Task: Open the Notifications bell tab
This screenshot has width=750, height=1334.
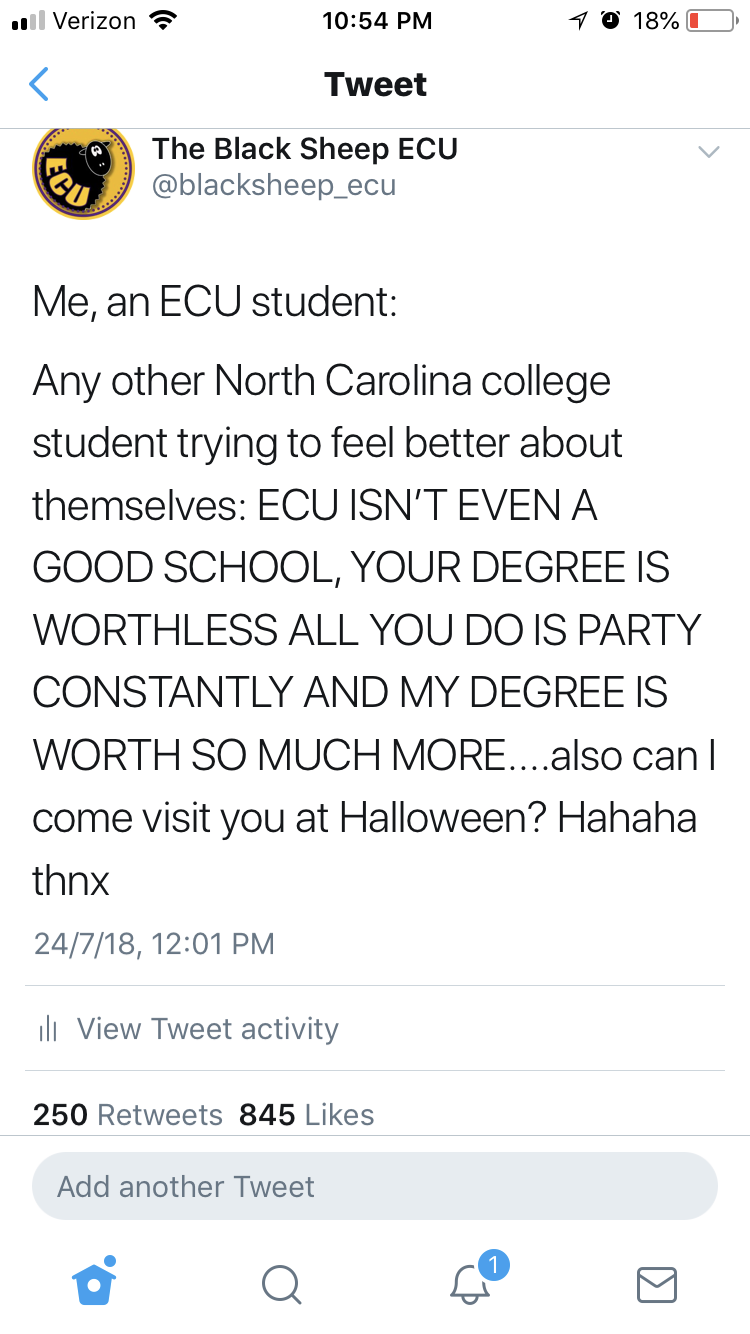Action: click(x=470, y=1283)
